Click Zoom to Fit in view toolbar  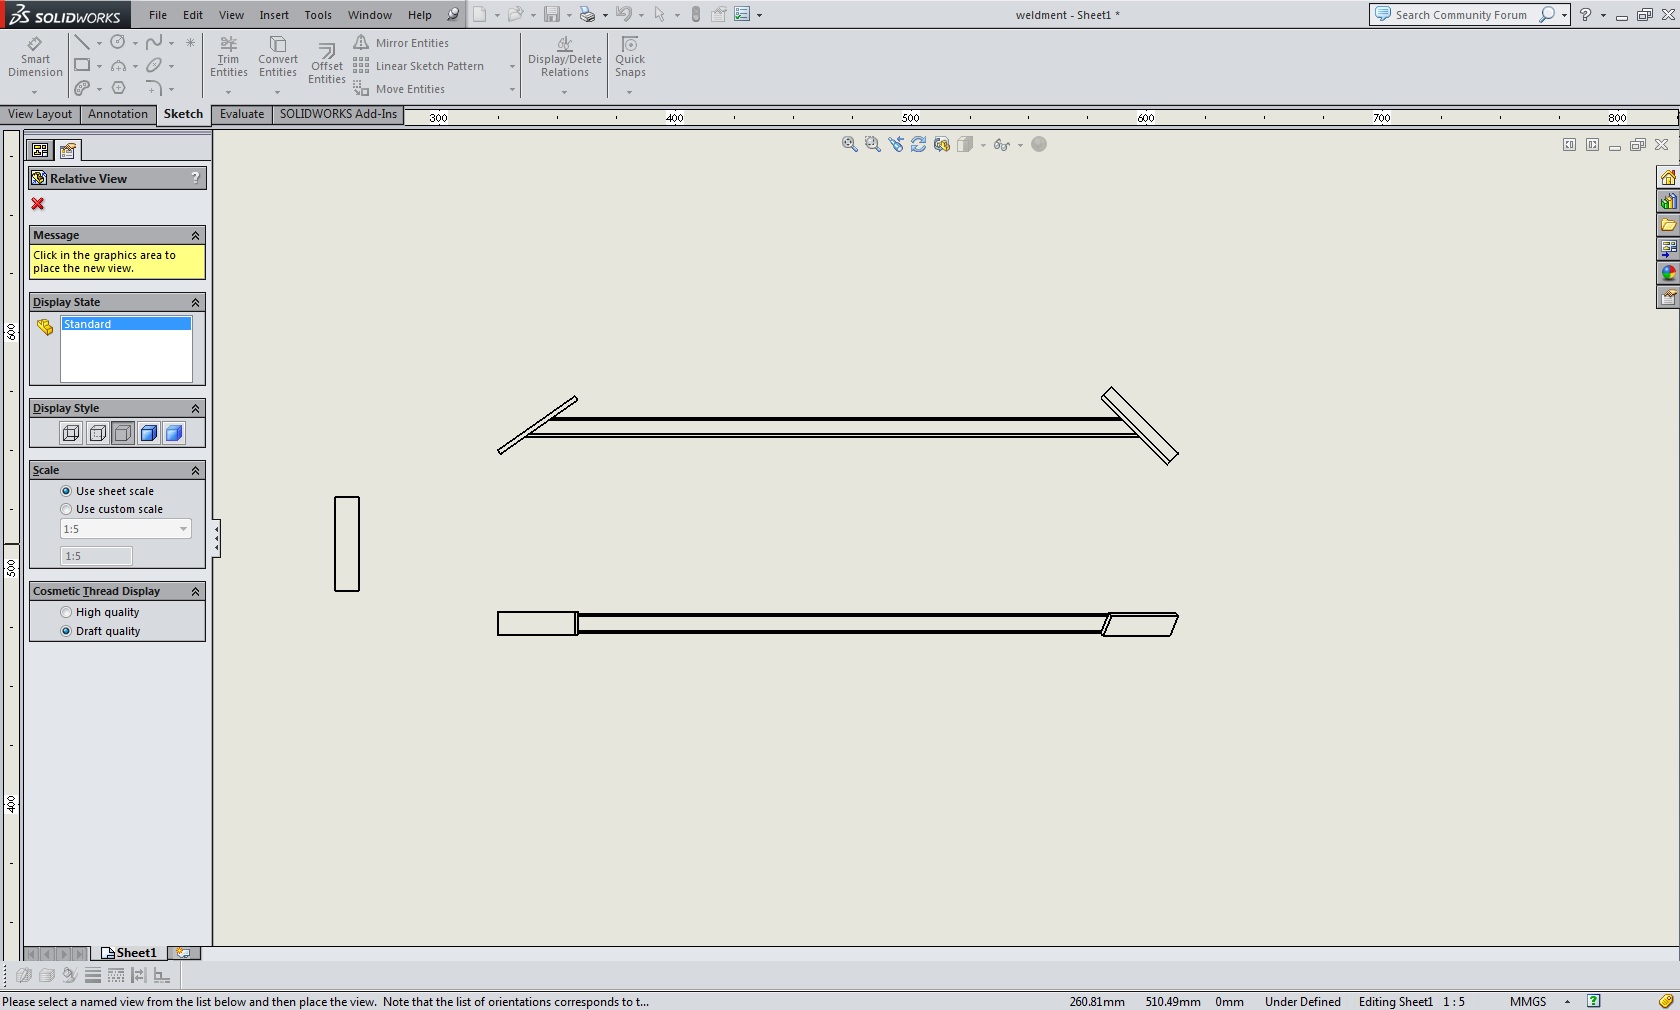[x=850, y=145]
